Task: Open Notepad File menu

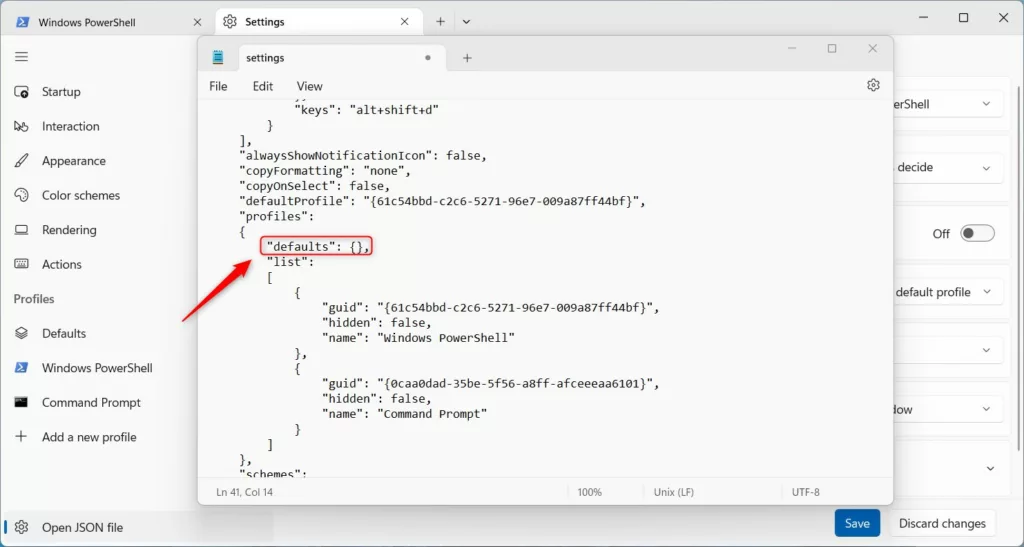Action: tap(218, 86)
